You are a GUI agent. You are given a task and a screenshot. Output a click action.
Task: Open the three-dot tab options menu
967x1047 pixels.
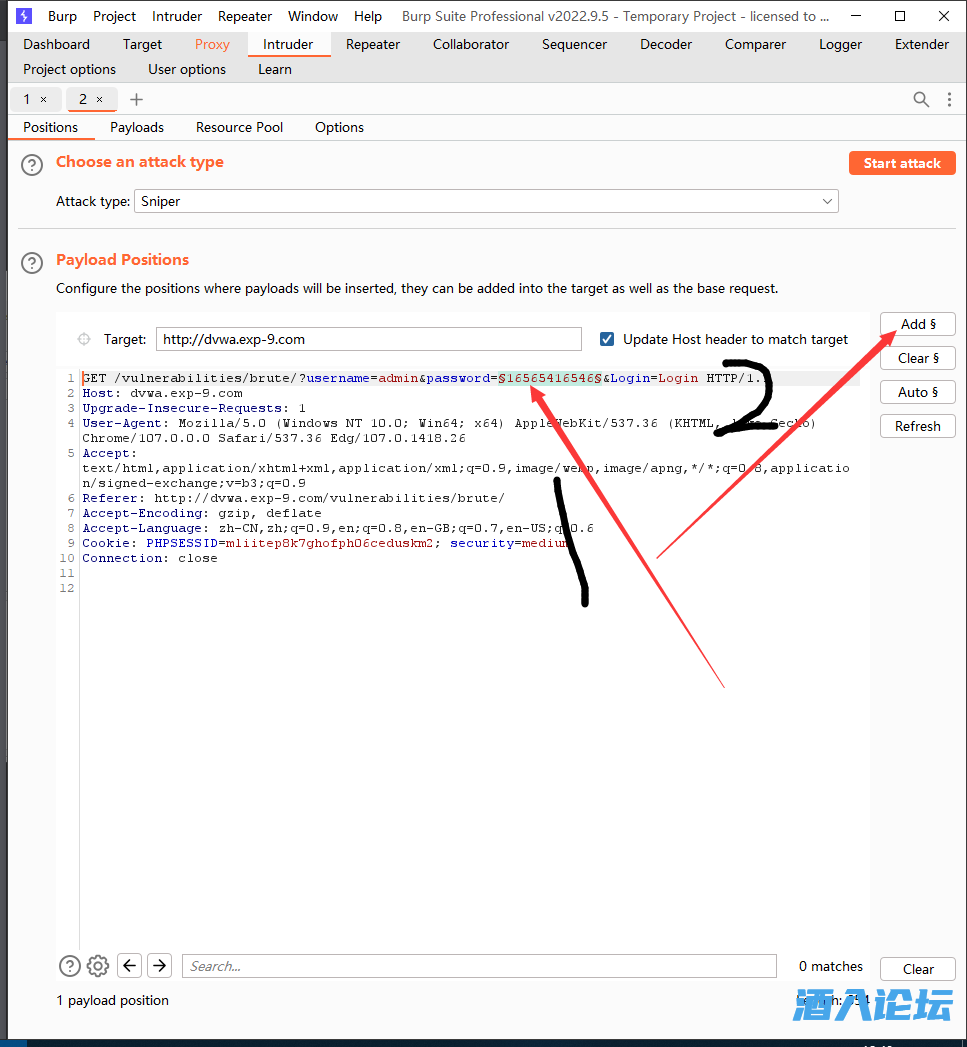tap(949, 99)
